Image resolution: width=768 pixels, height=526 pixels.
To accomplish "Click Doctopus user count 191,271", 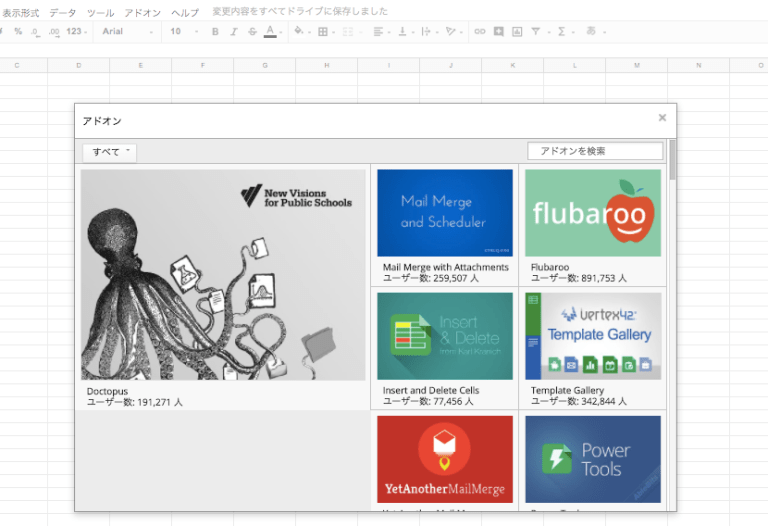I will coord(135,402).
